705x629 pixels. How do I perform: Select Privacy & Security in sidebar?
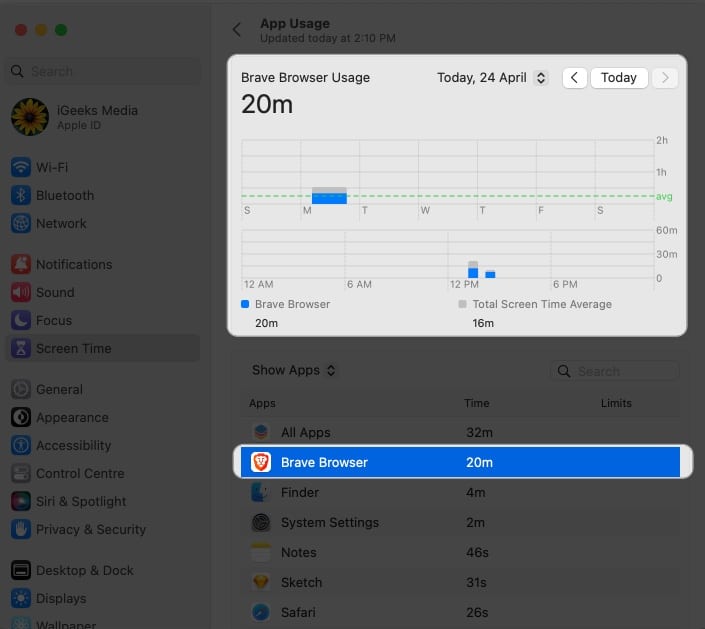pyautogui.click(x=103, y=529)
